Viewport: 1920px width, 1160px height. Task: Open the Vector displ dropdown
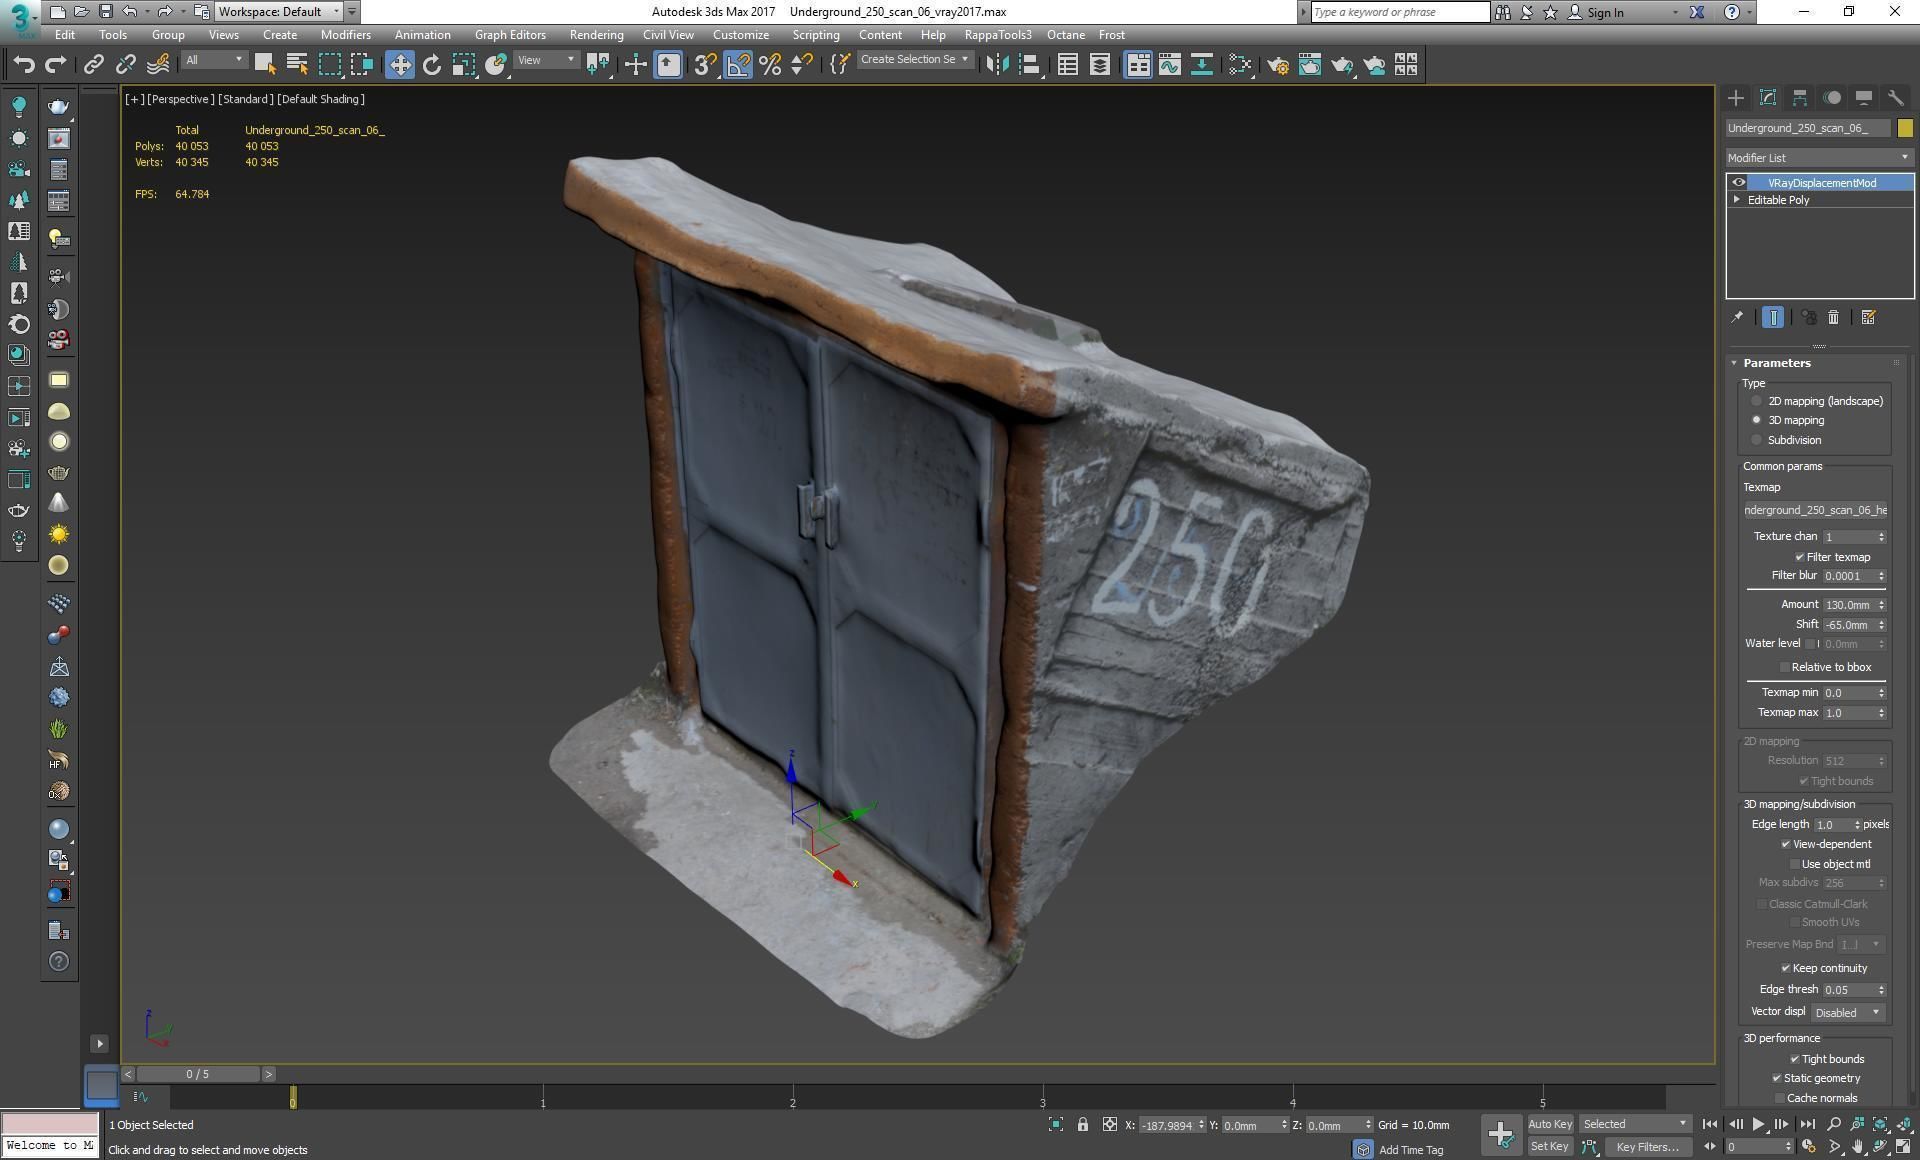coord(1847,1012)
